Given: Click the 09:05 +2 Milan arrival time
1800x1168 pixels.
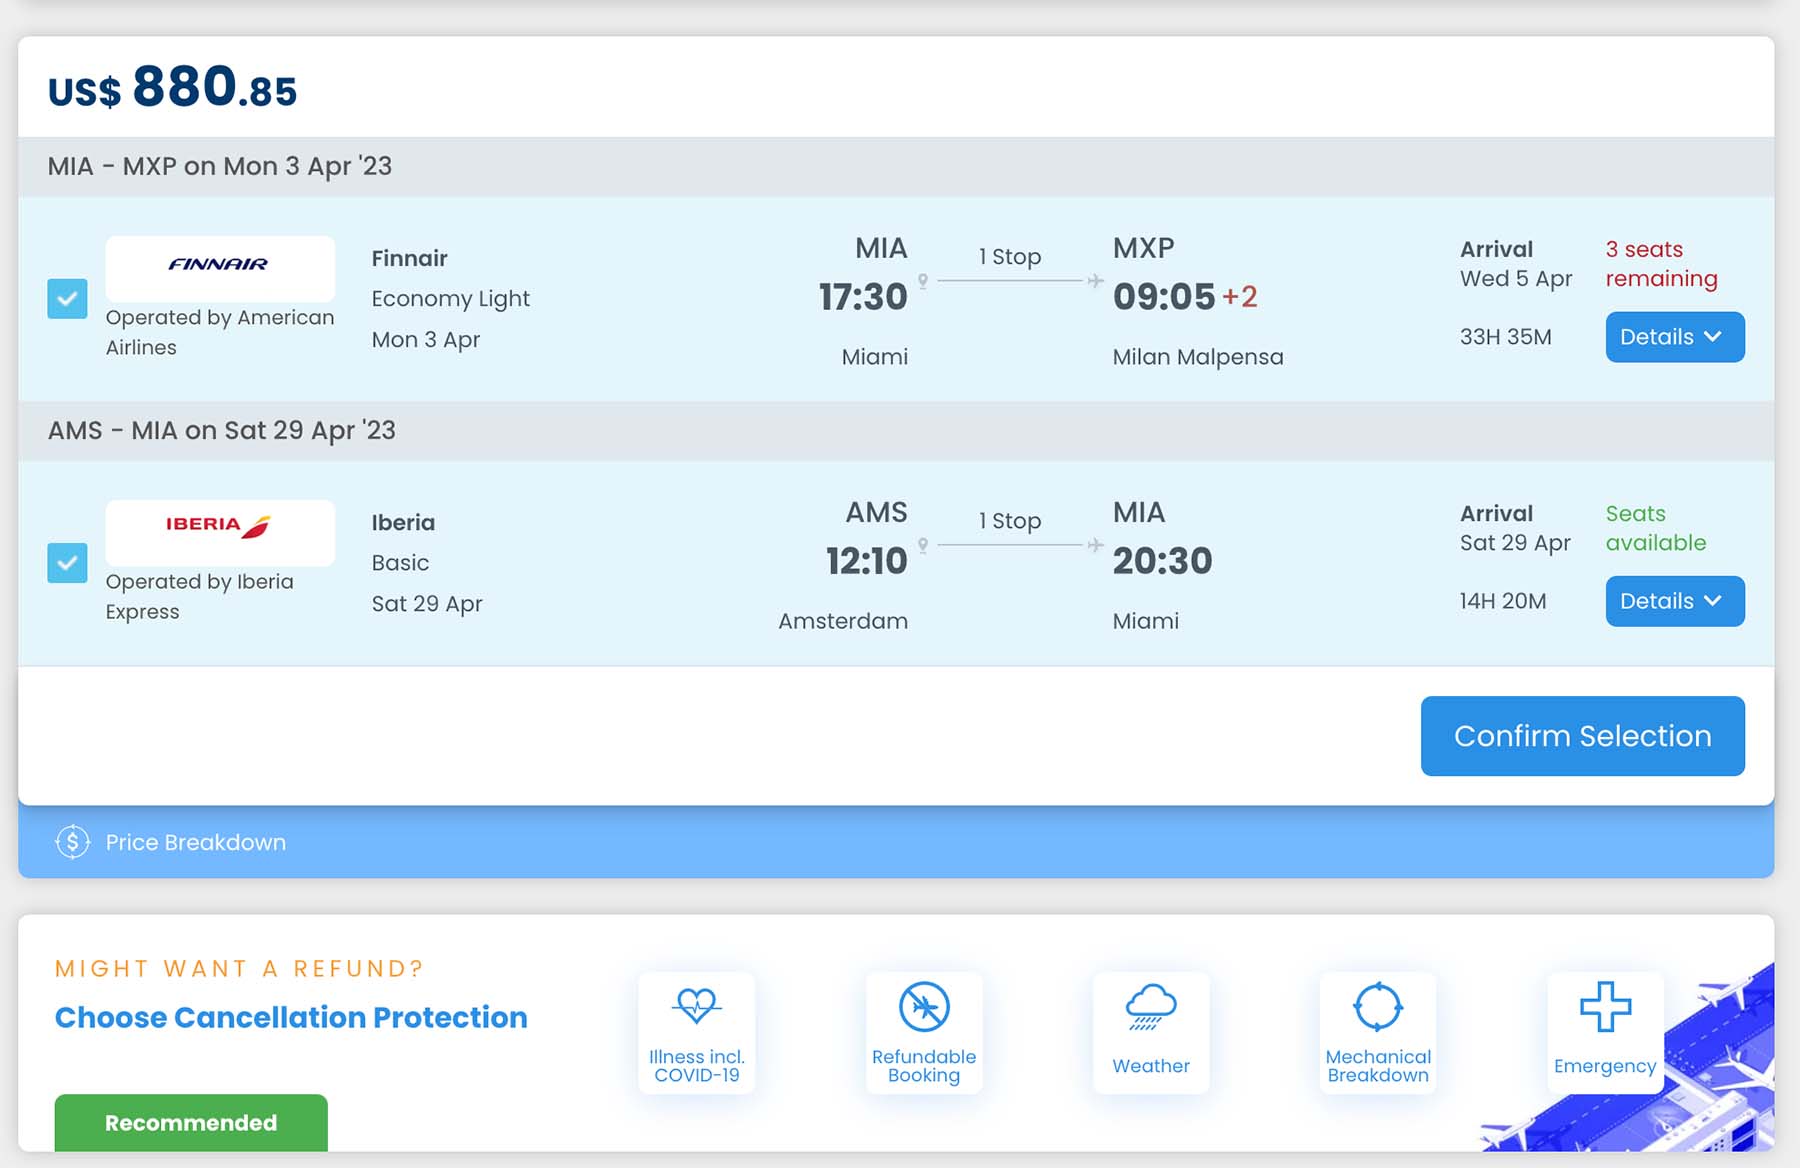Looking at the screenshot, I should pos(1185,297).
